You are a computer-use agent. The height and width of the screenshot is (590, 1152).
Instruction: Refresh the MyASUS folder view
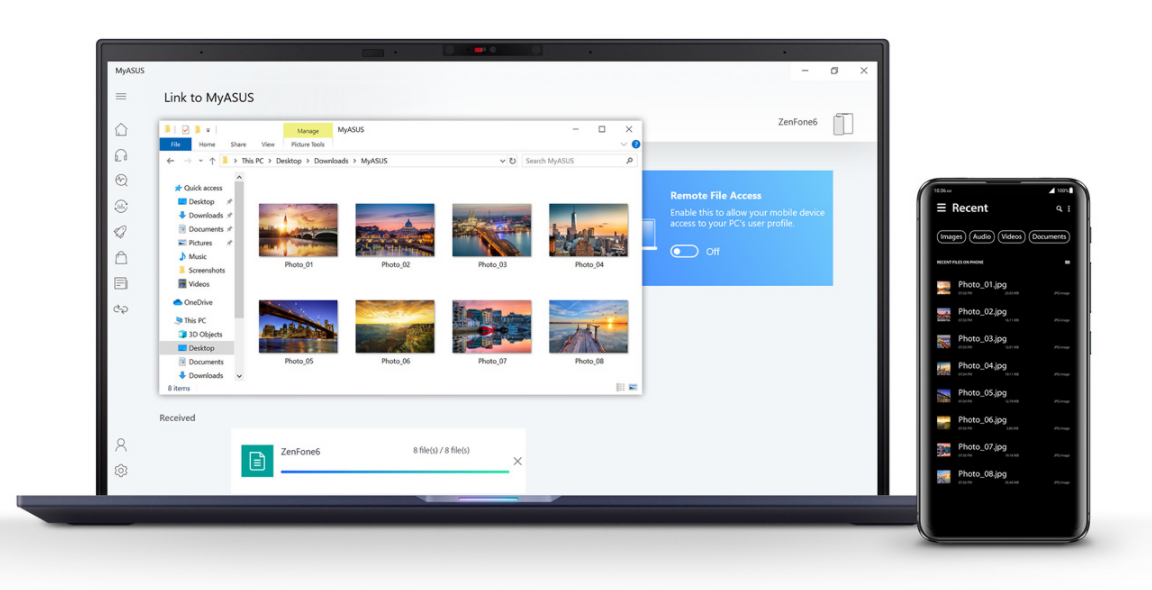[x=513, y=161]
